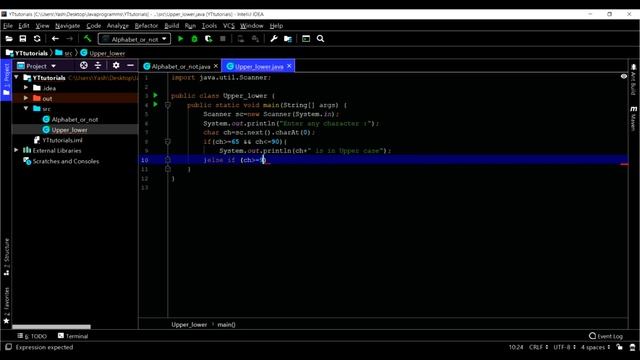640x360 pixels.
Task: Click the Upper_lower breadcrumb at editor bottom
Action: click(x=189, y=324)
